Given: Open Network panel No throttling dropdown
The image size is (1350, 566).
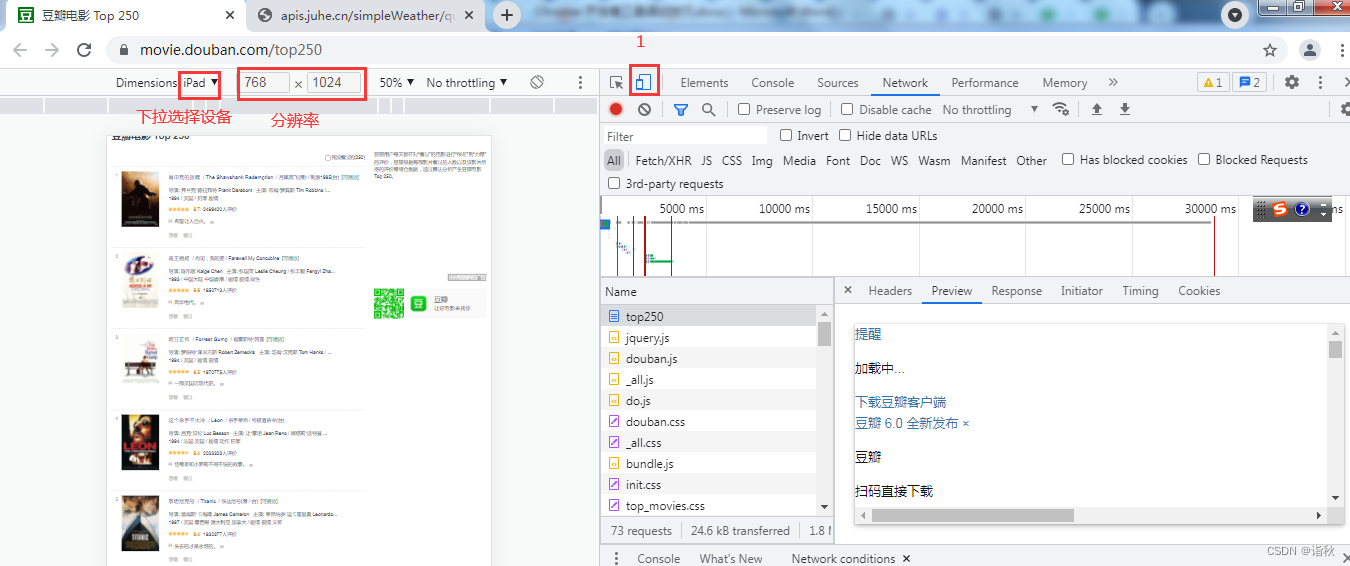Looking at the screenshot, I should [990, 110].
